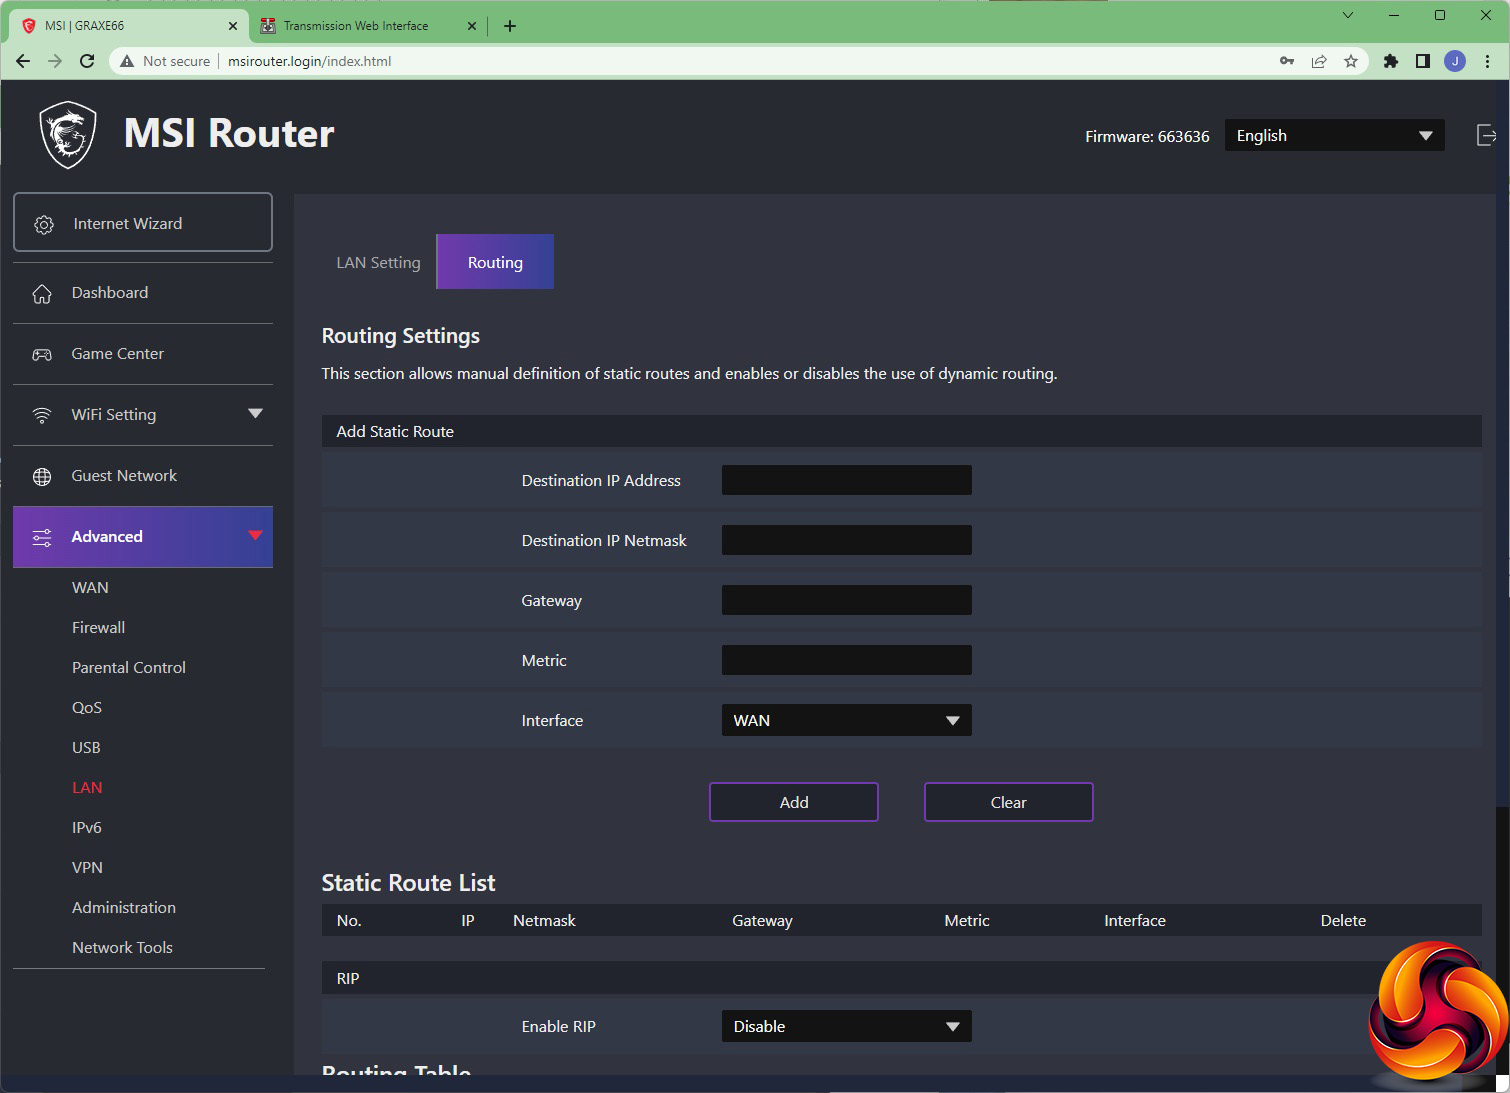Open the Enable RIP dropdown

tap(846, 1026)
